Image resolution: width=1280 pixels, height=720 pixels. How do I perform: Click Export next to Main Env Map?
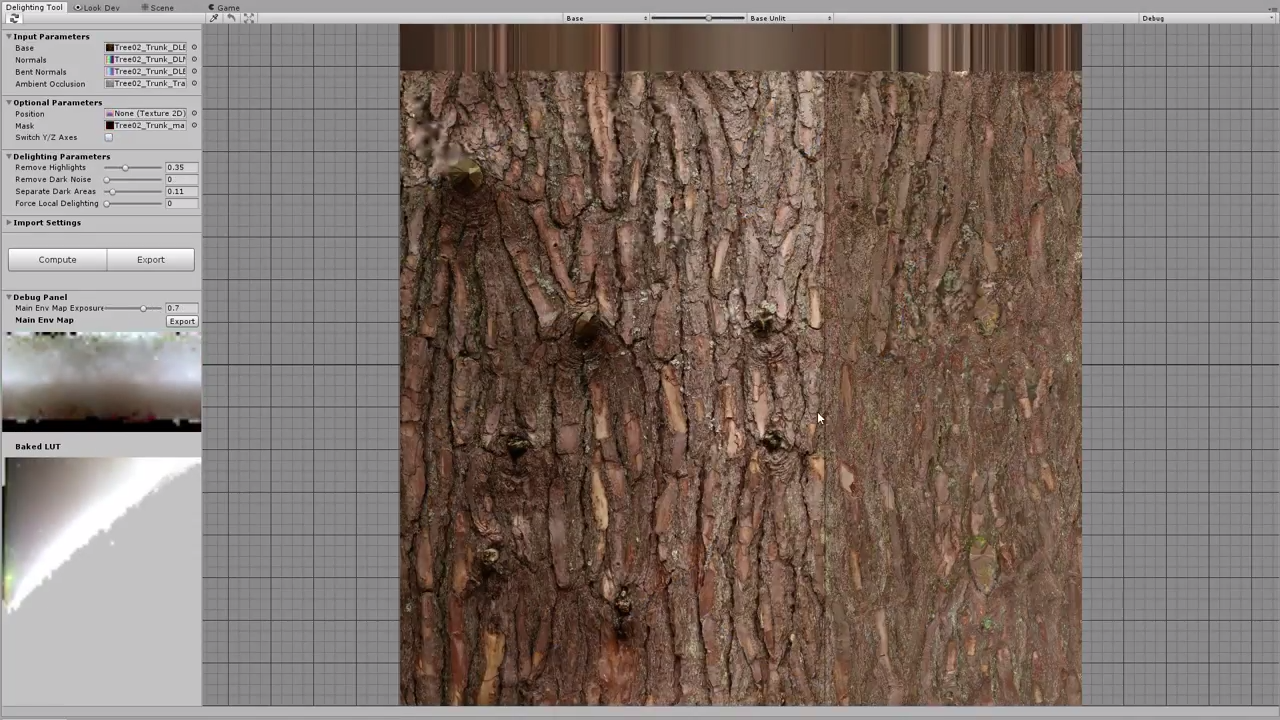[x=182, y=320]
